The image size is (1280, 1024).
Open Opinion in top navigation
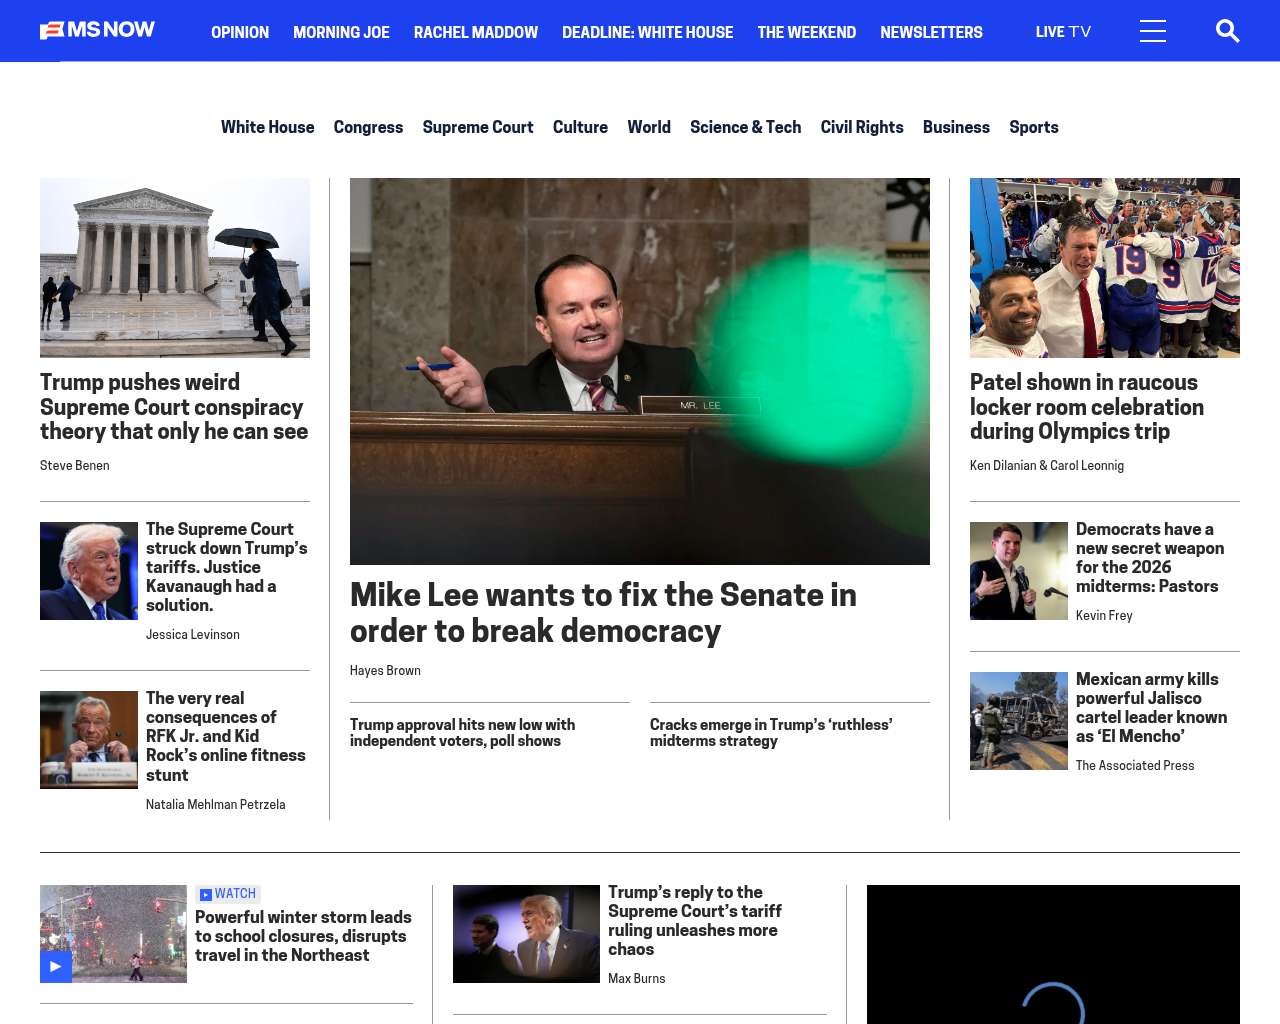240,32
